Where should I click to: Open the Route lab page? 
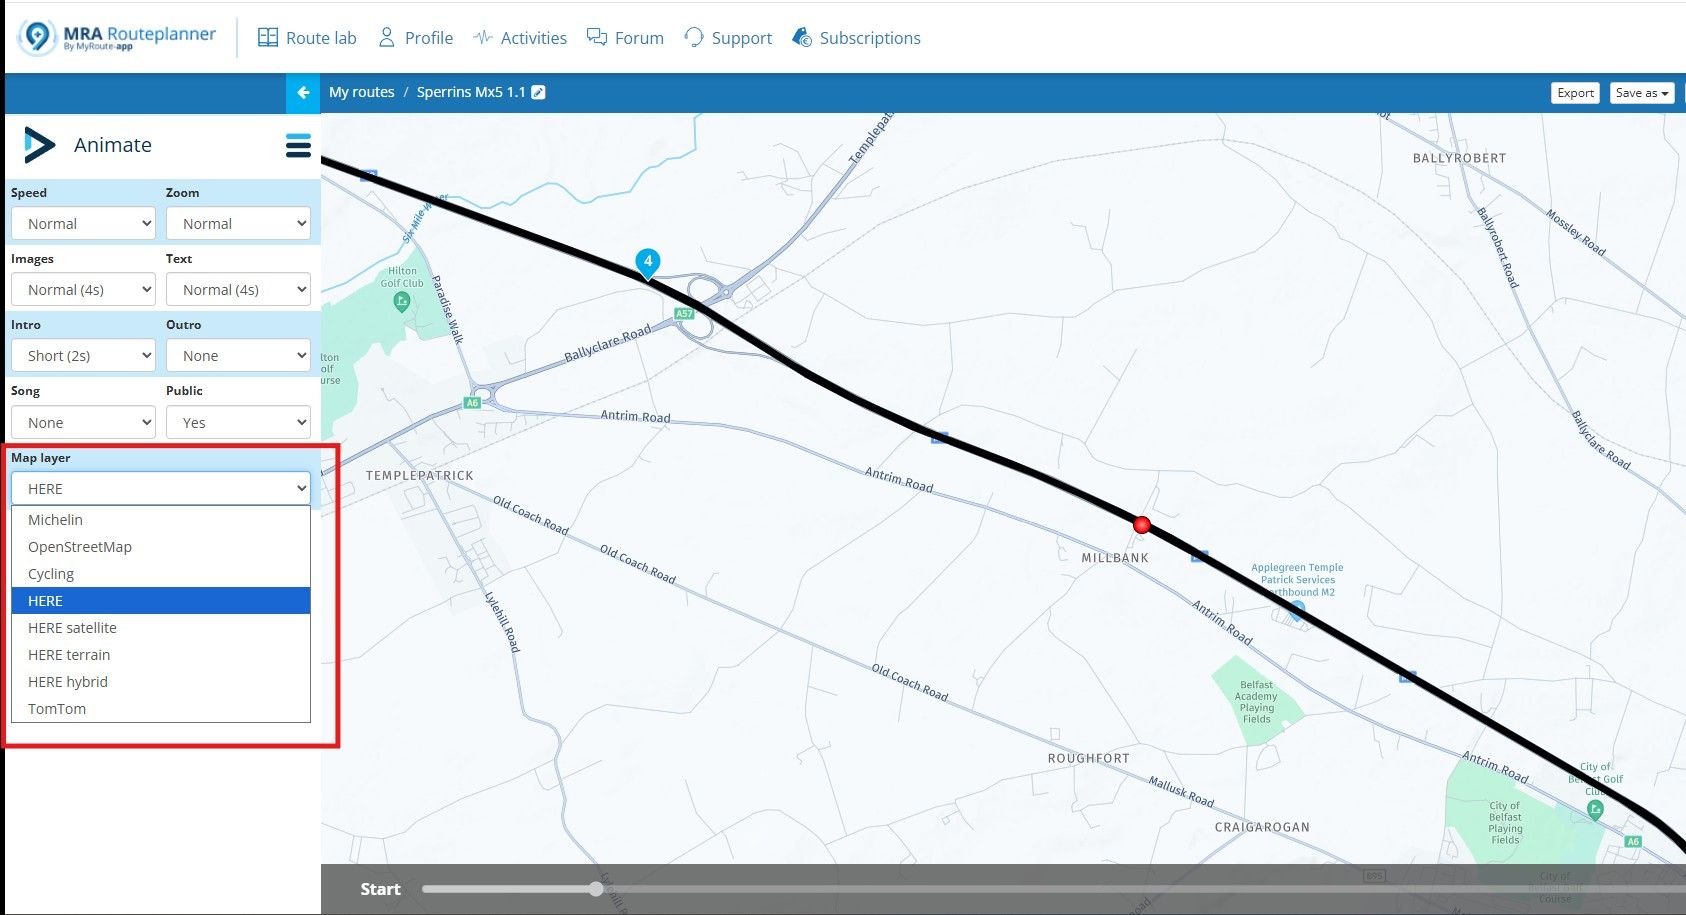(x=307, y=38)
